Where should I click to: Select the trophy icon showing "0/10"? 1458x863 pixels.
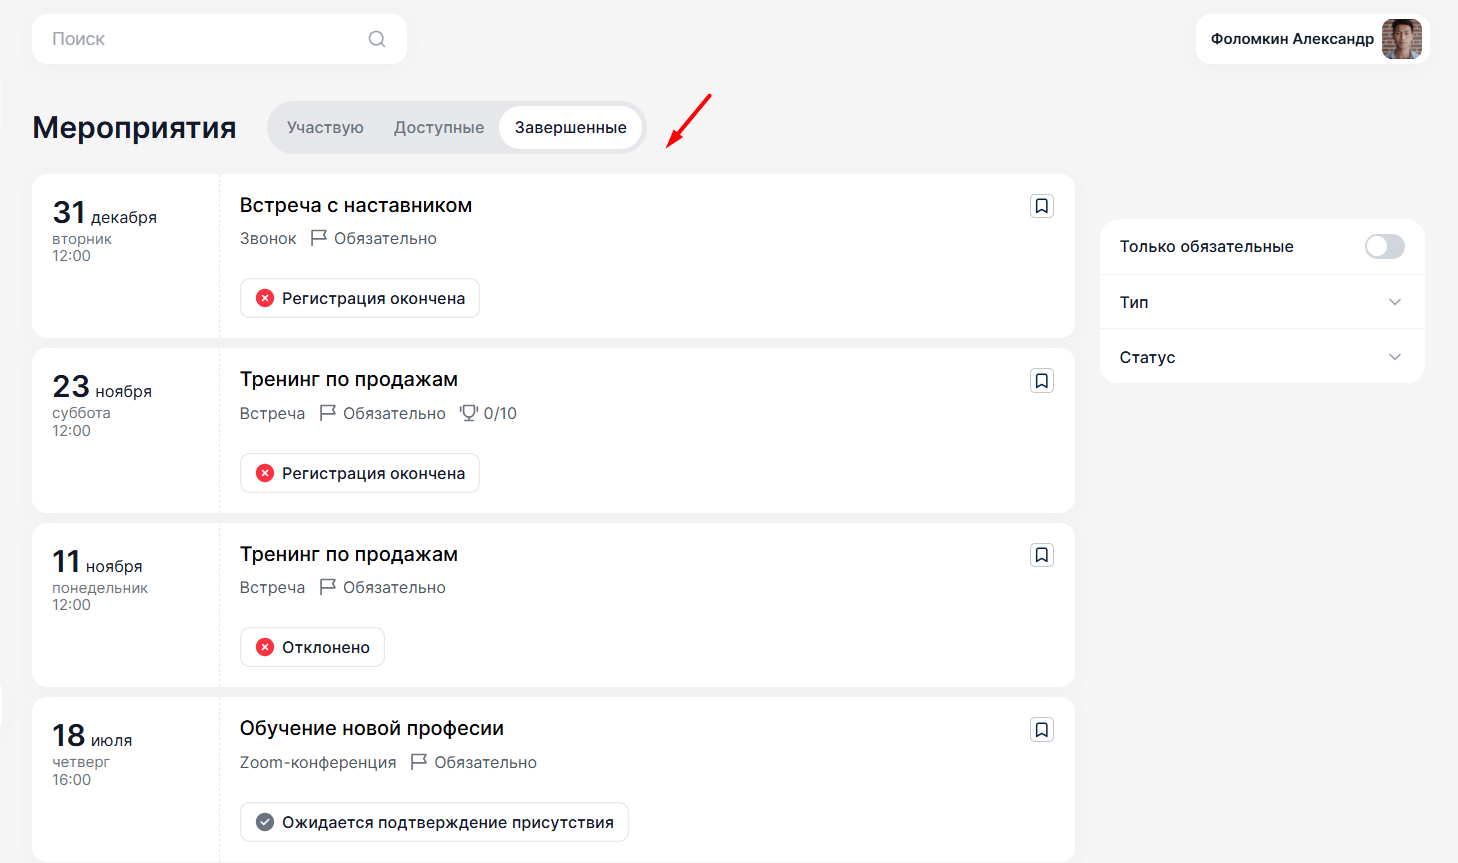click(x=468, y=412)
